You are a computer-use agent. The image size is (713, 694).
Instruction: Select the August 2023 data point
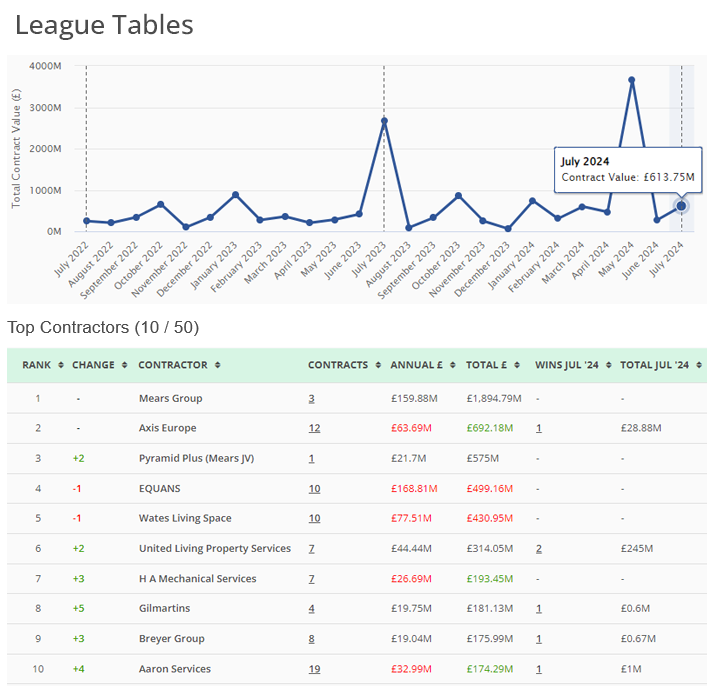click(x=409, y=227)
